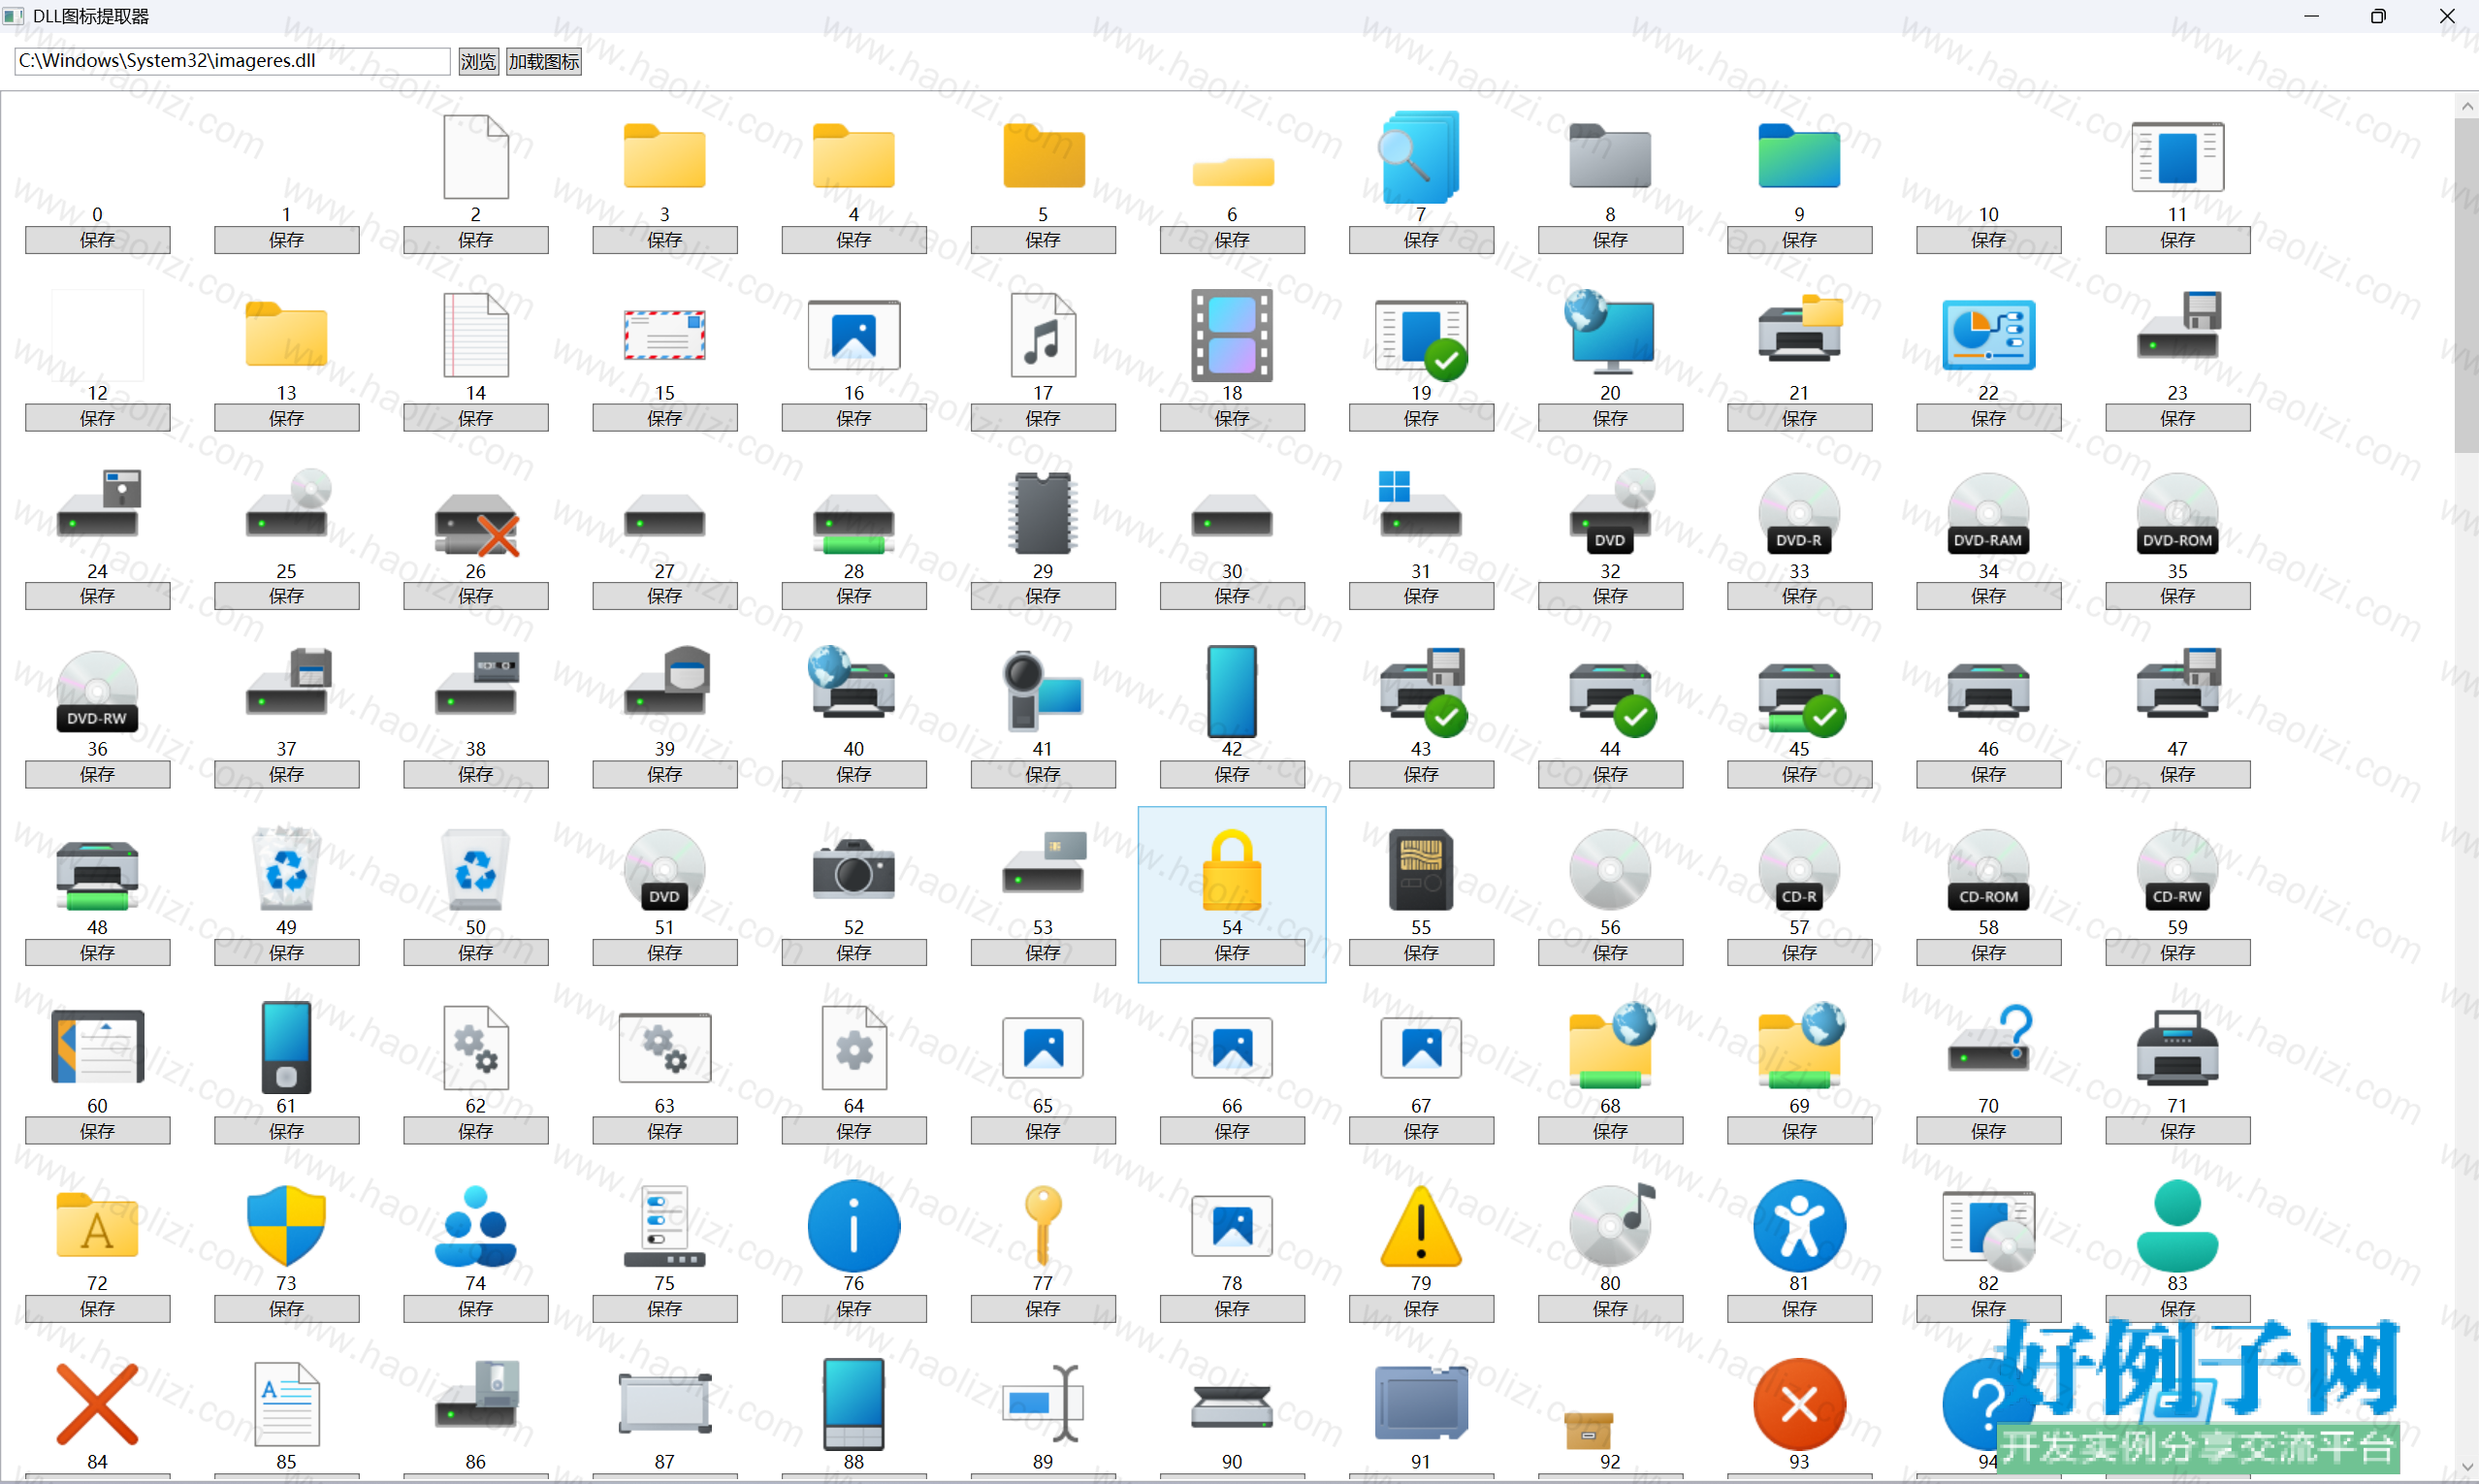This screenshot has width=2479, height=1484.
Task: Click the gears settings file icon 62
Action: [x=476, y=1048]
